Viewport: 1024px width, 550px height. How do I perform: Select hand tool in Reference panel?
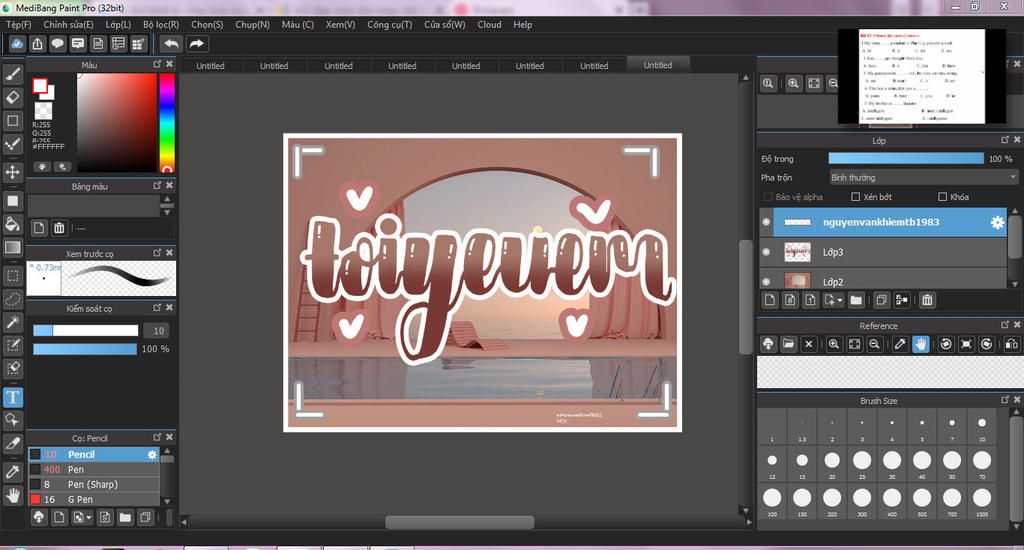point(921,344)
